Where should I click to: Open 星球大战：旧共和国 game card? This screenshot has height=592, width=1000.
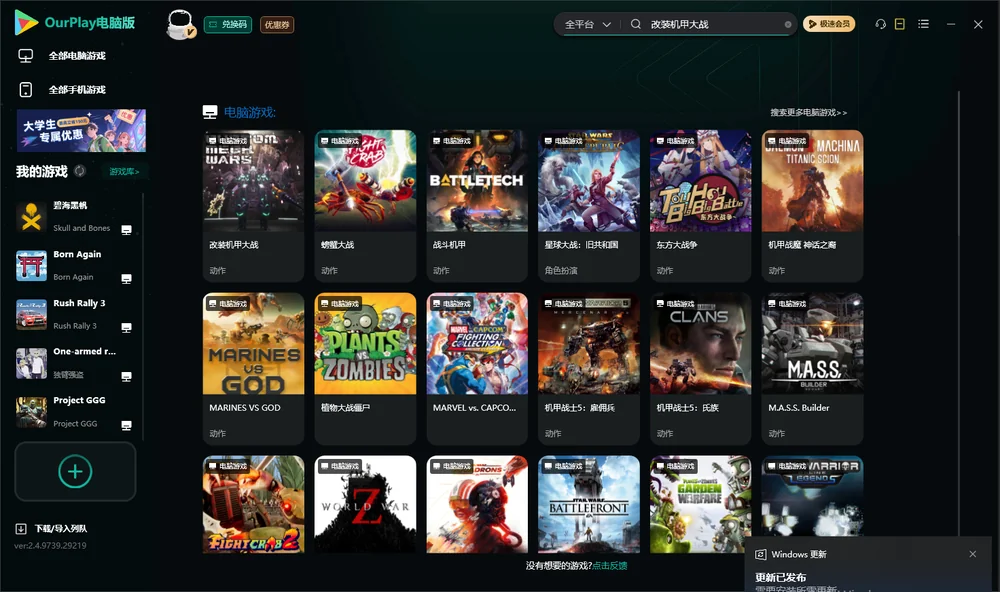tap(589, 205)
